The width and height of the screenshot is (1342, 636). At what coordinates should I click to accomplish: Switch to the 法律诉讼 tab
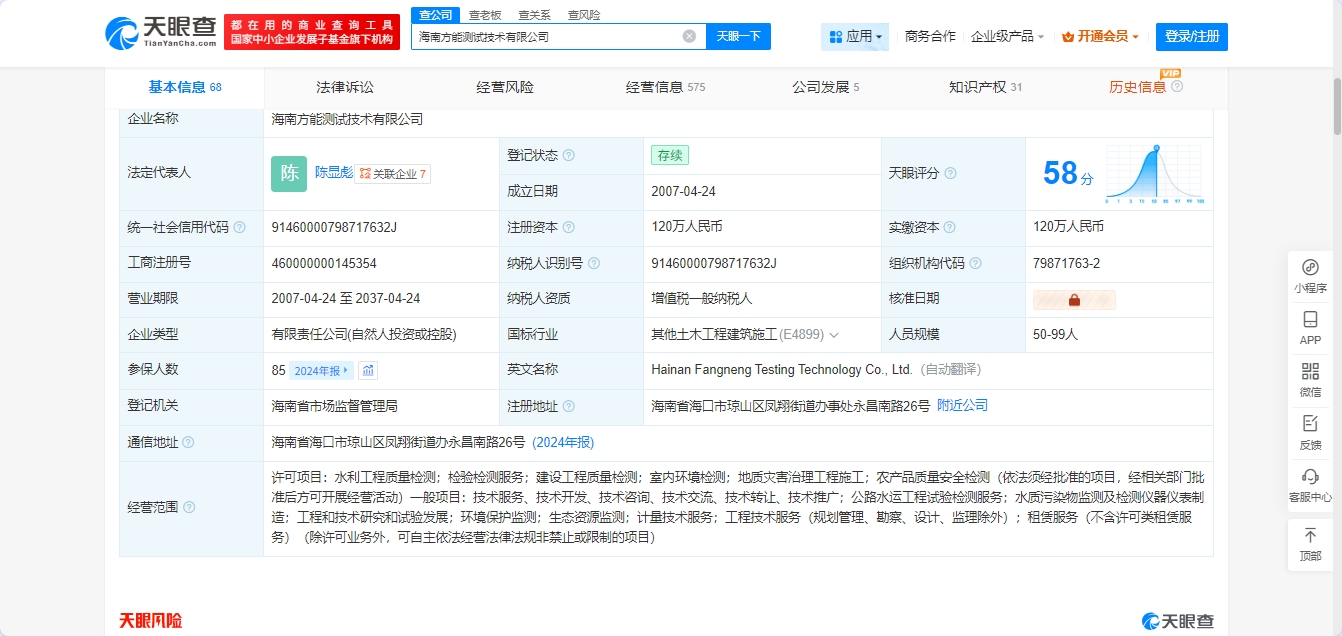click(345, 87)
